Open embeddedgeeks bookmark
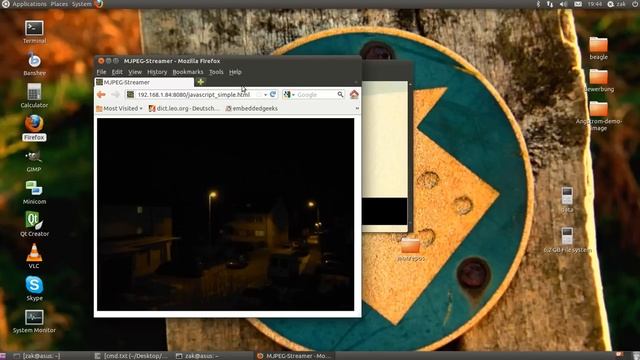Screen dimensions: 640x360 [x=251, y=109]
